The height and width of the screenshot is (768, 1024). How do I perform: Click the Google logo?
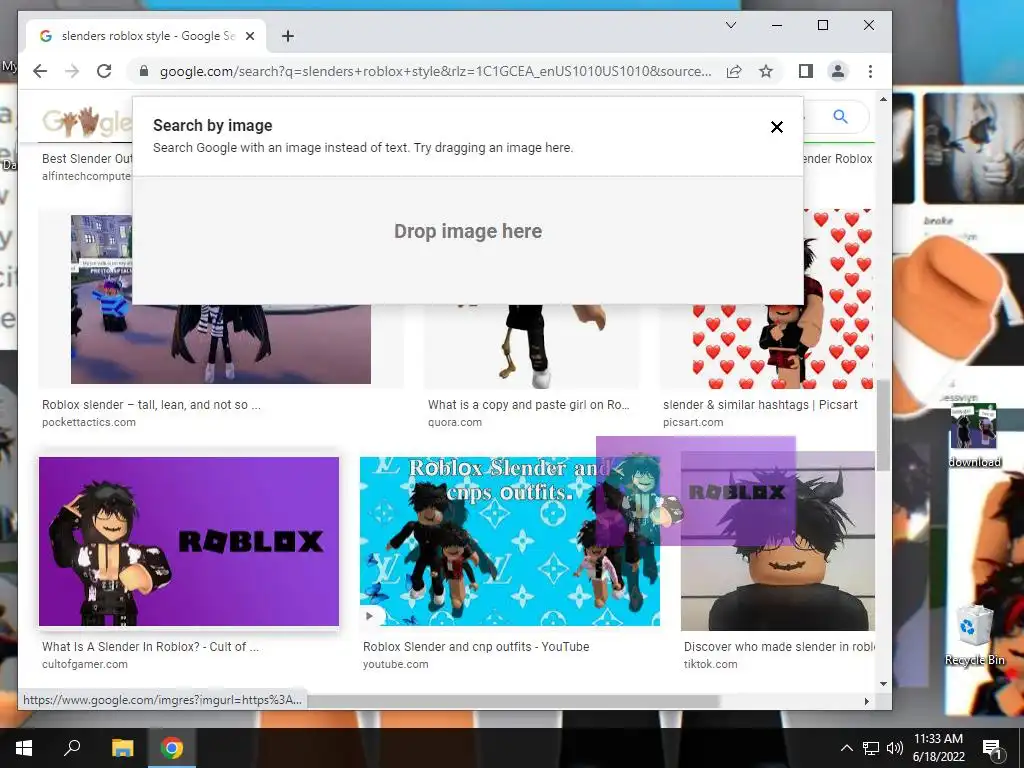[x=86, y=121]
